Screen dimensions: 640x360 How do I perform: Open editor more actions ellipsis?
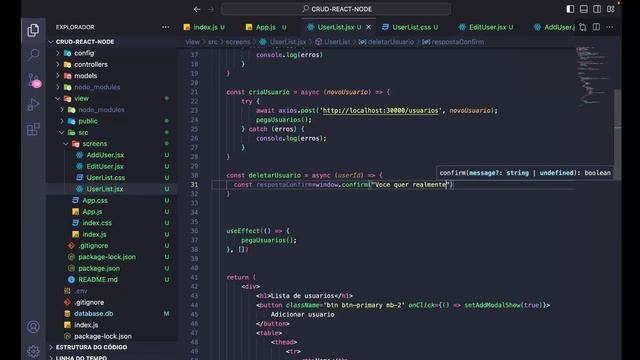pos(610,27)
